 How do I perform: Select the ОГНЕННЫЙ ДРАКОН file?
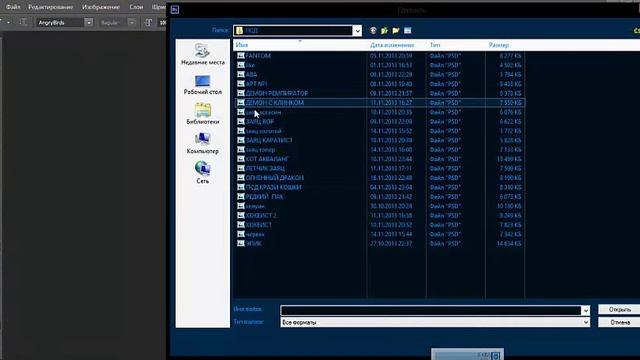(x=275, y=178)
